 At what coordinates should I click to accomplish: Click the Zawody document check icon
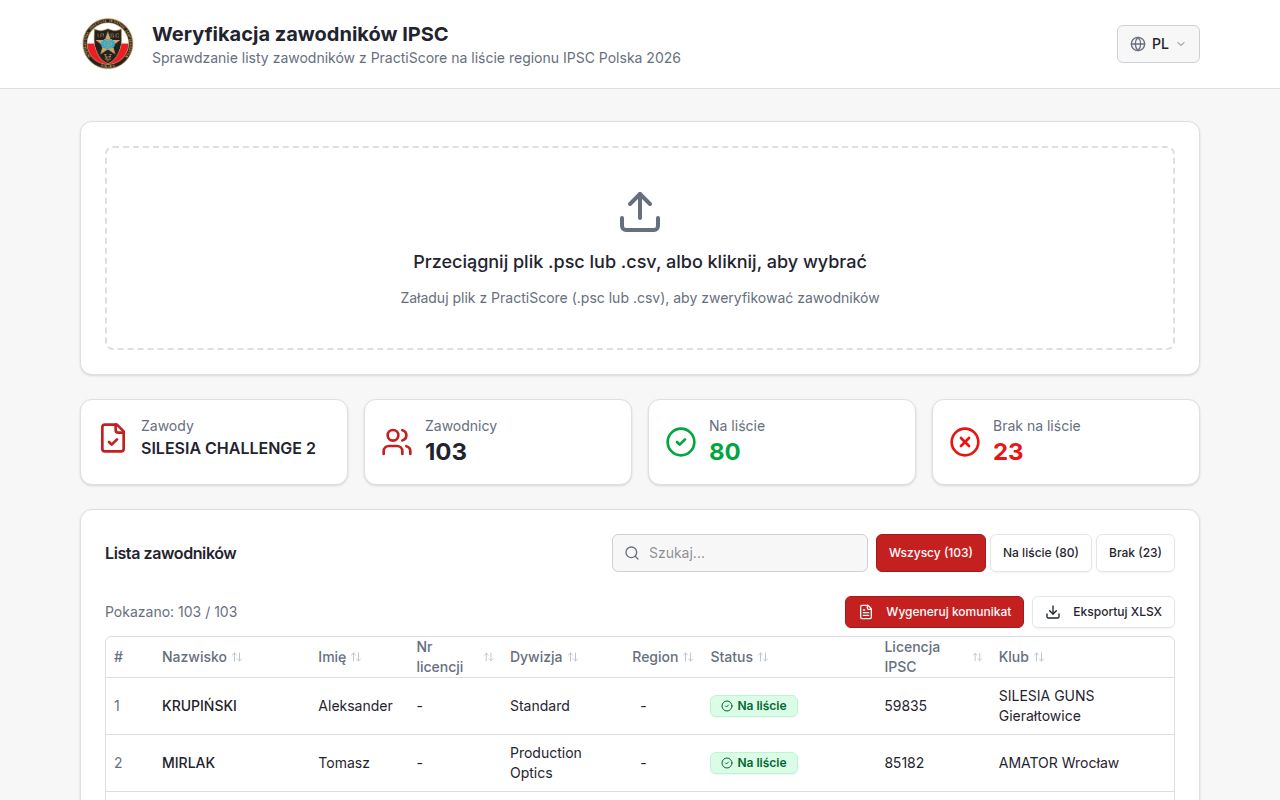coord(113,438)
